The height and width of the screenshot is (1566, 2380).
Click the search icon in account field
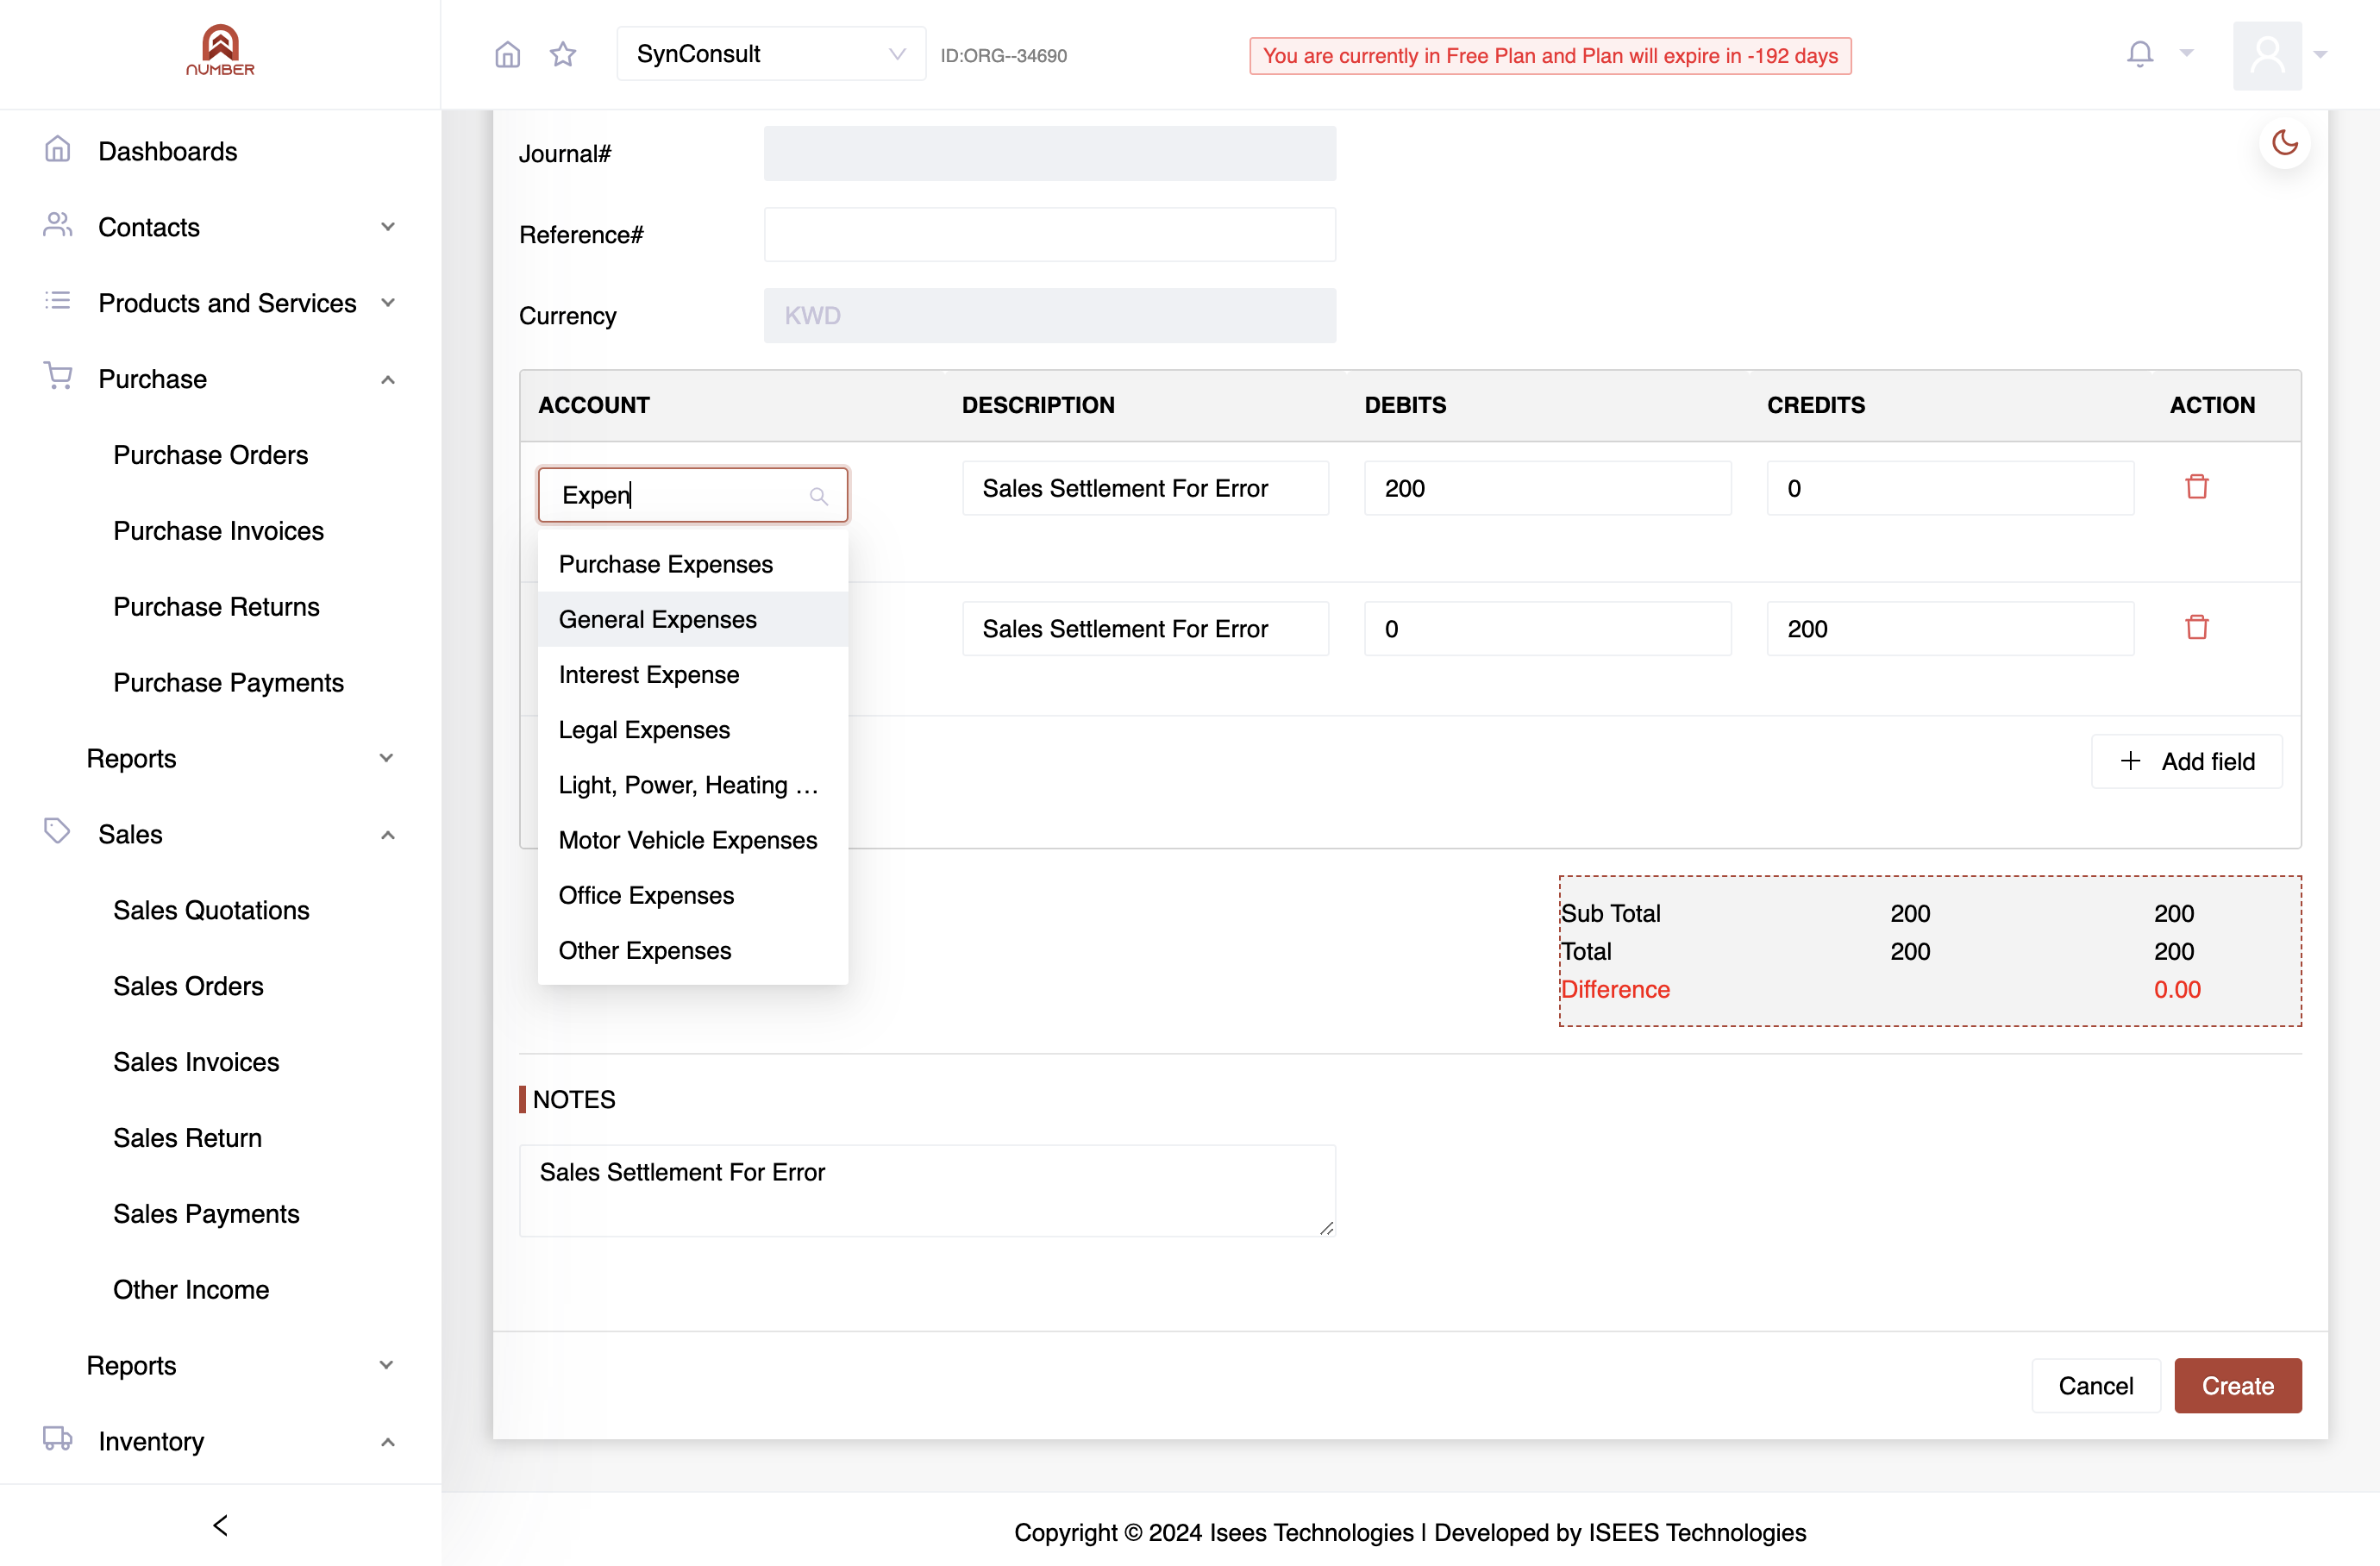[x=818, y=496]
